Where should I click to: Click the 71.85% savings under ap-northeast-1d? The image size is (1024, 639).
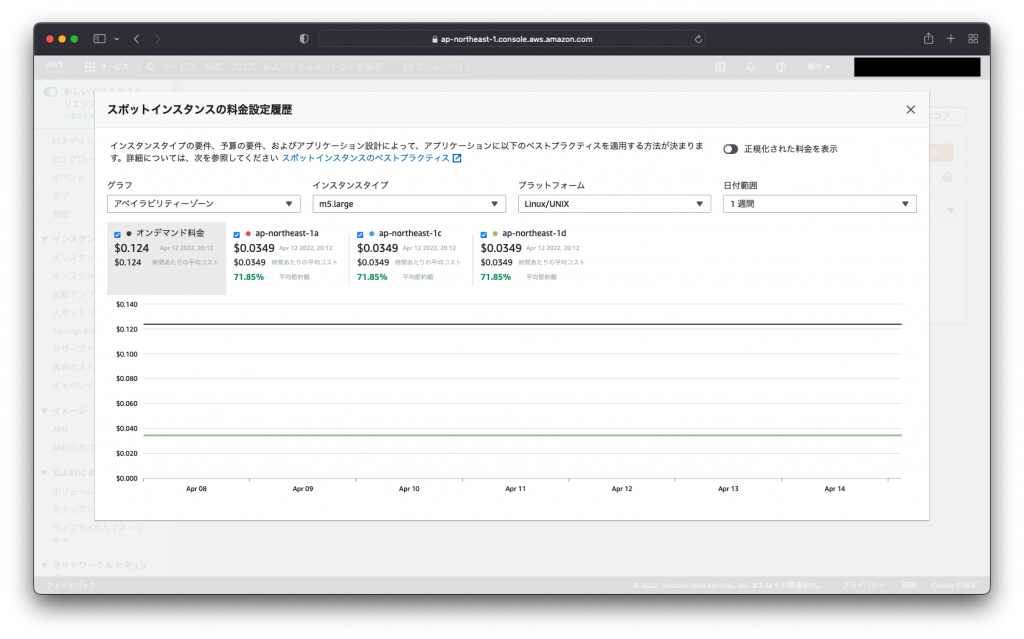tap(496, 277)
